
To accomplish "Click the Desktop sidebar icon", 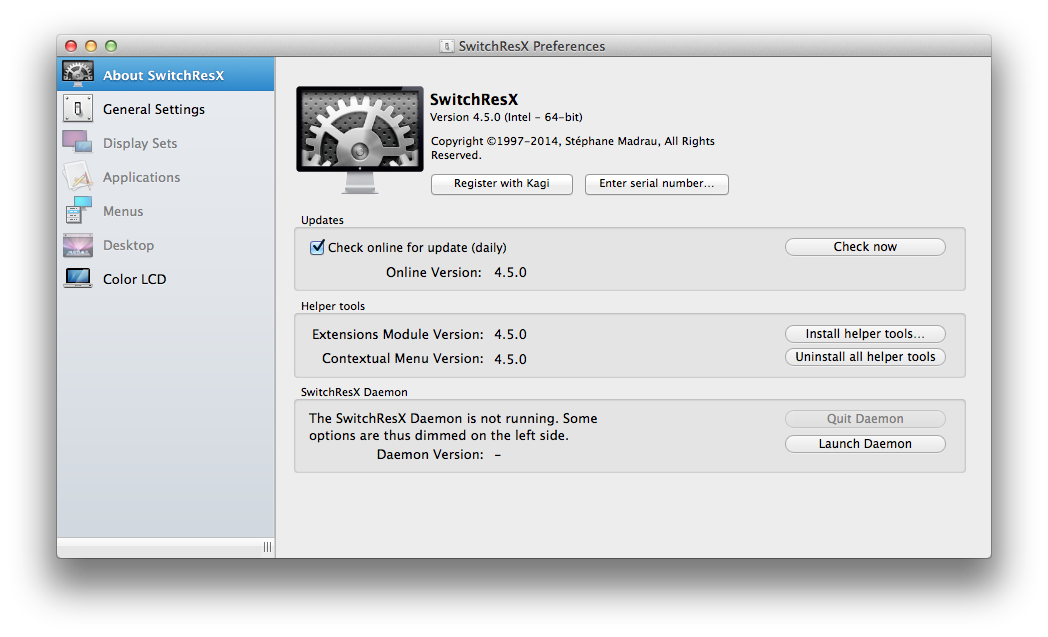I will click(x=78, y=245).
